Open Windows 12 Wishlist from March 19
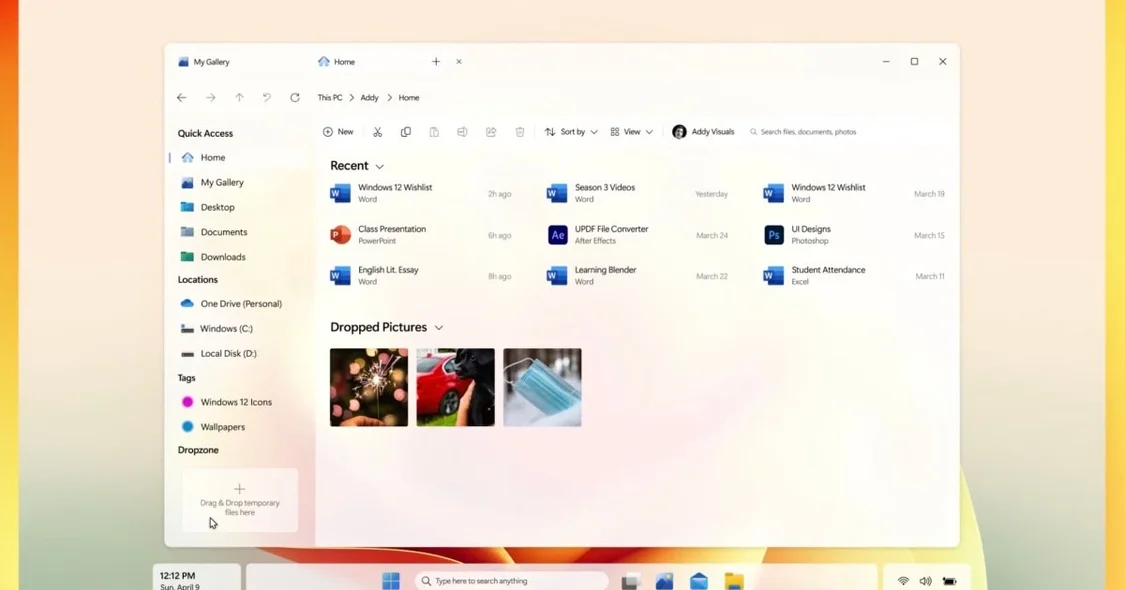This screenshot has height=590, width=1125. tap(854, 193)
